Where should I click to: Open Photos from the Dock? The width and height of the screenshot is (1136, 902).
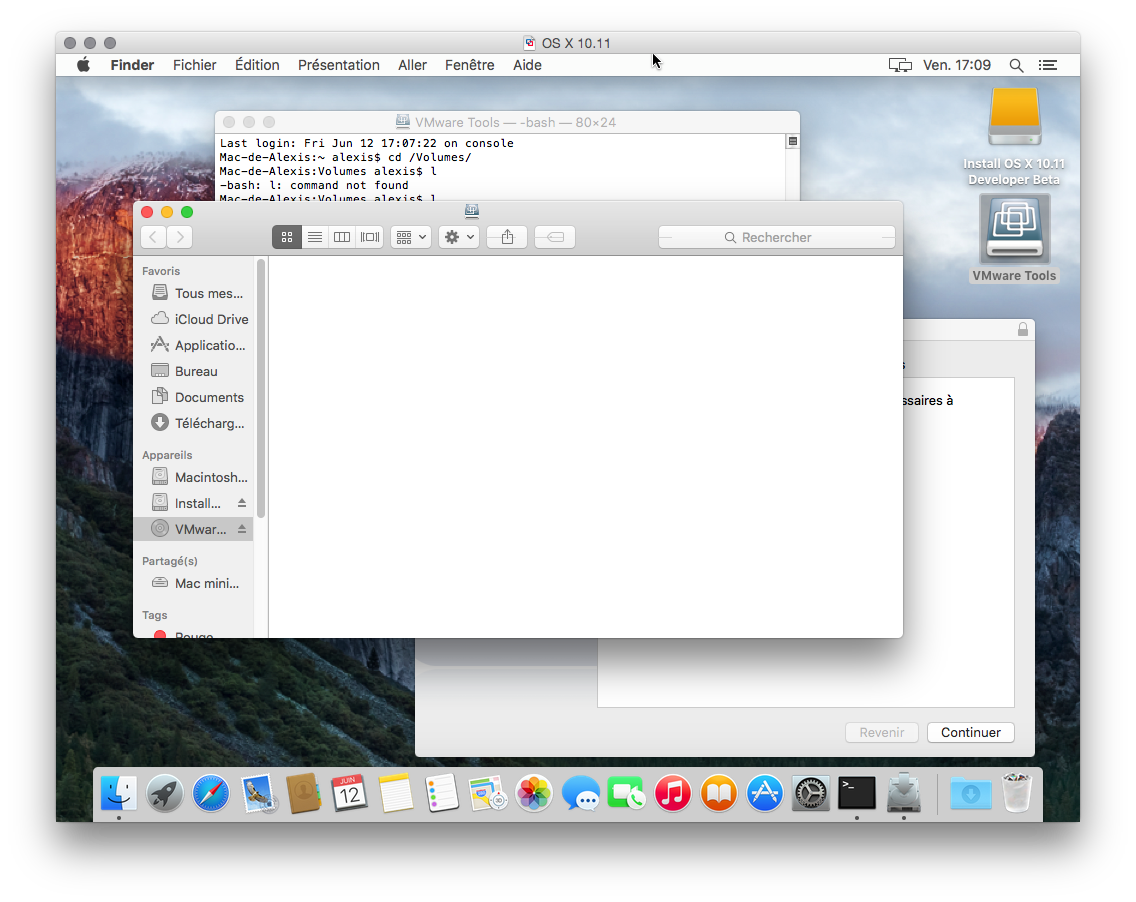tap(534, 793)
